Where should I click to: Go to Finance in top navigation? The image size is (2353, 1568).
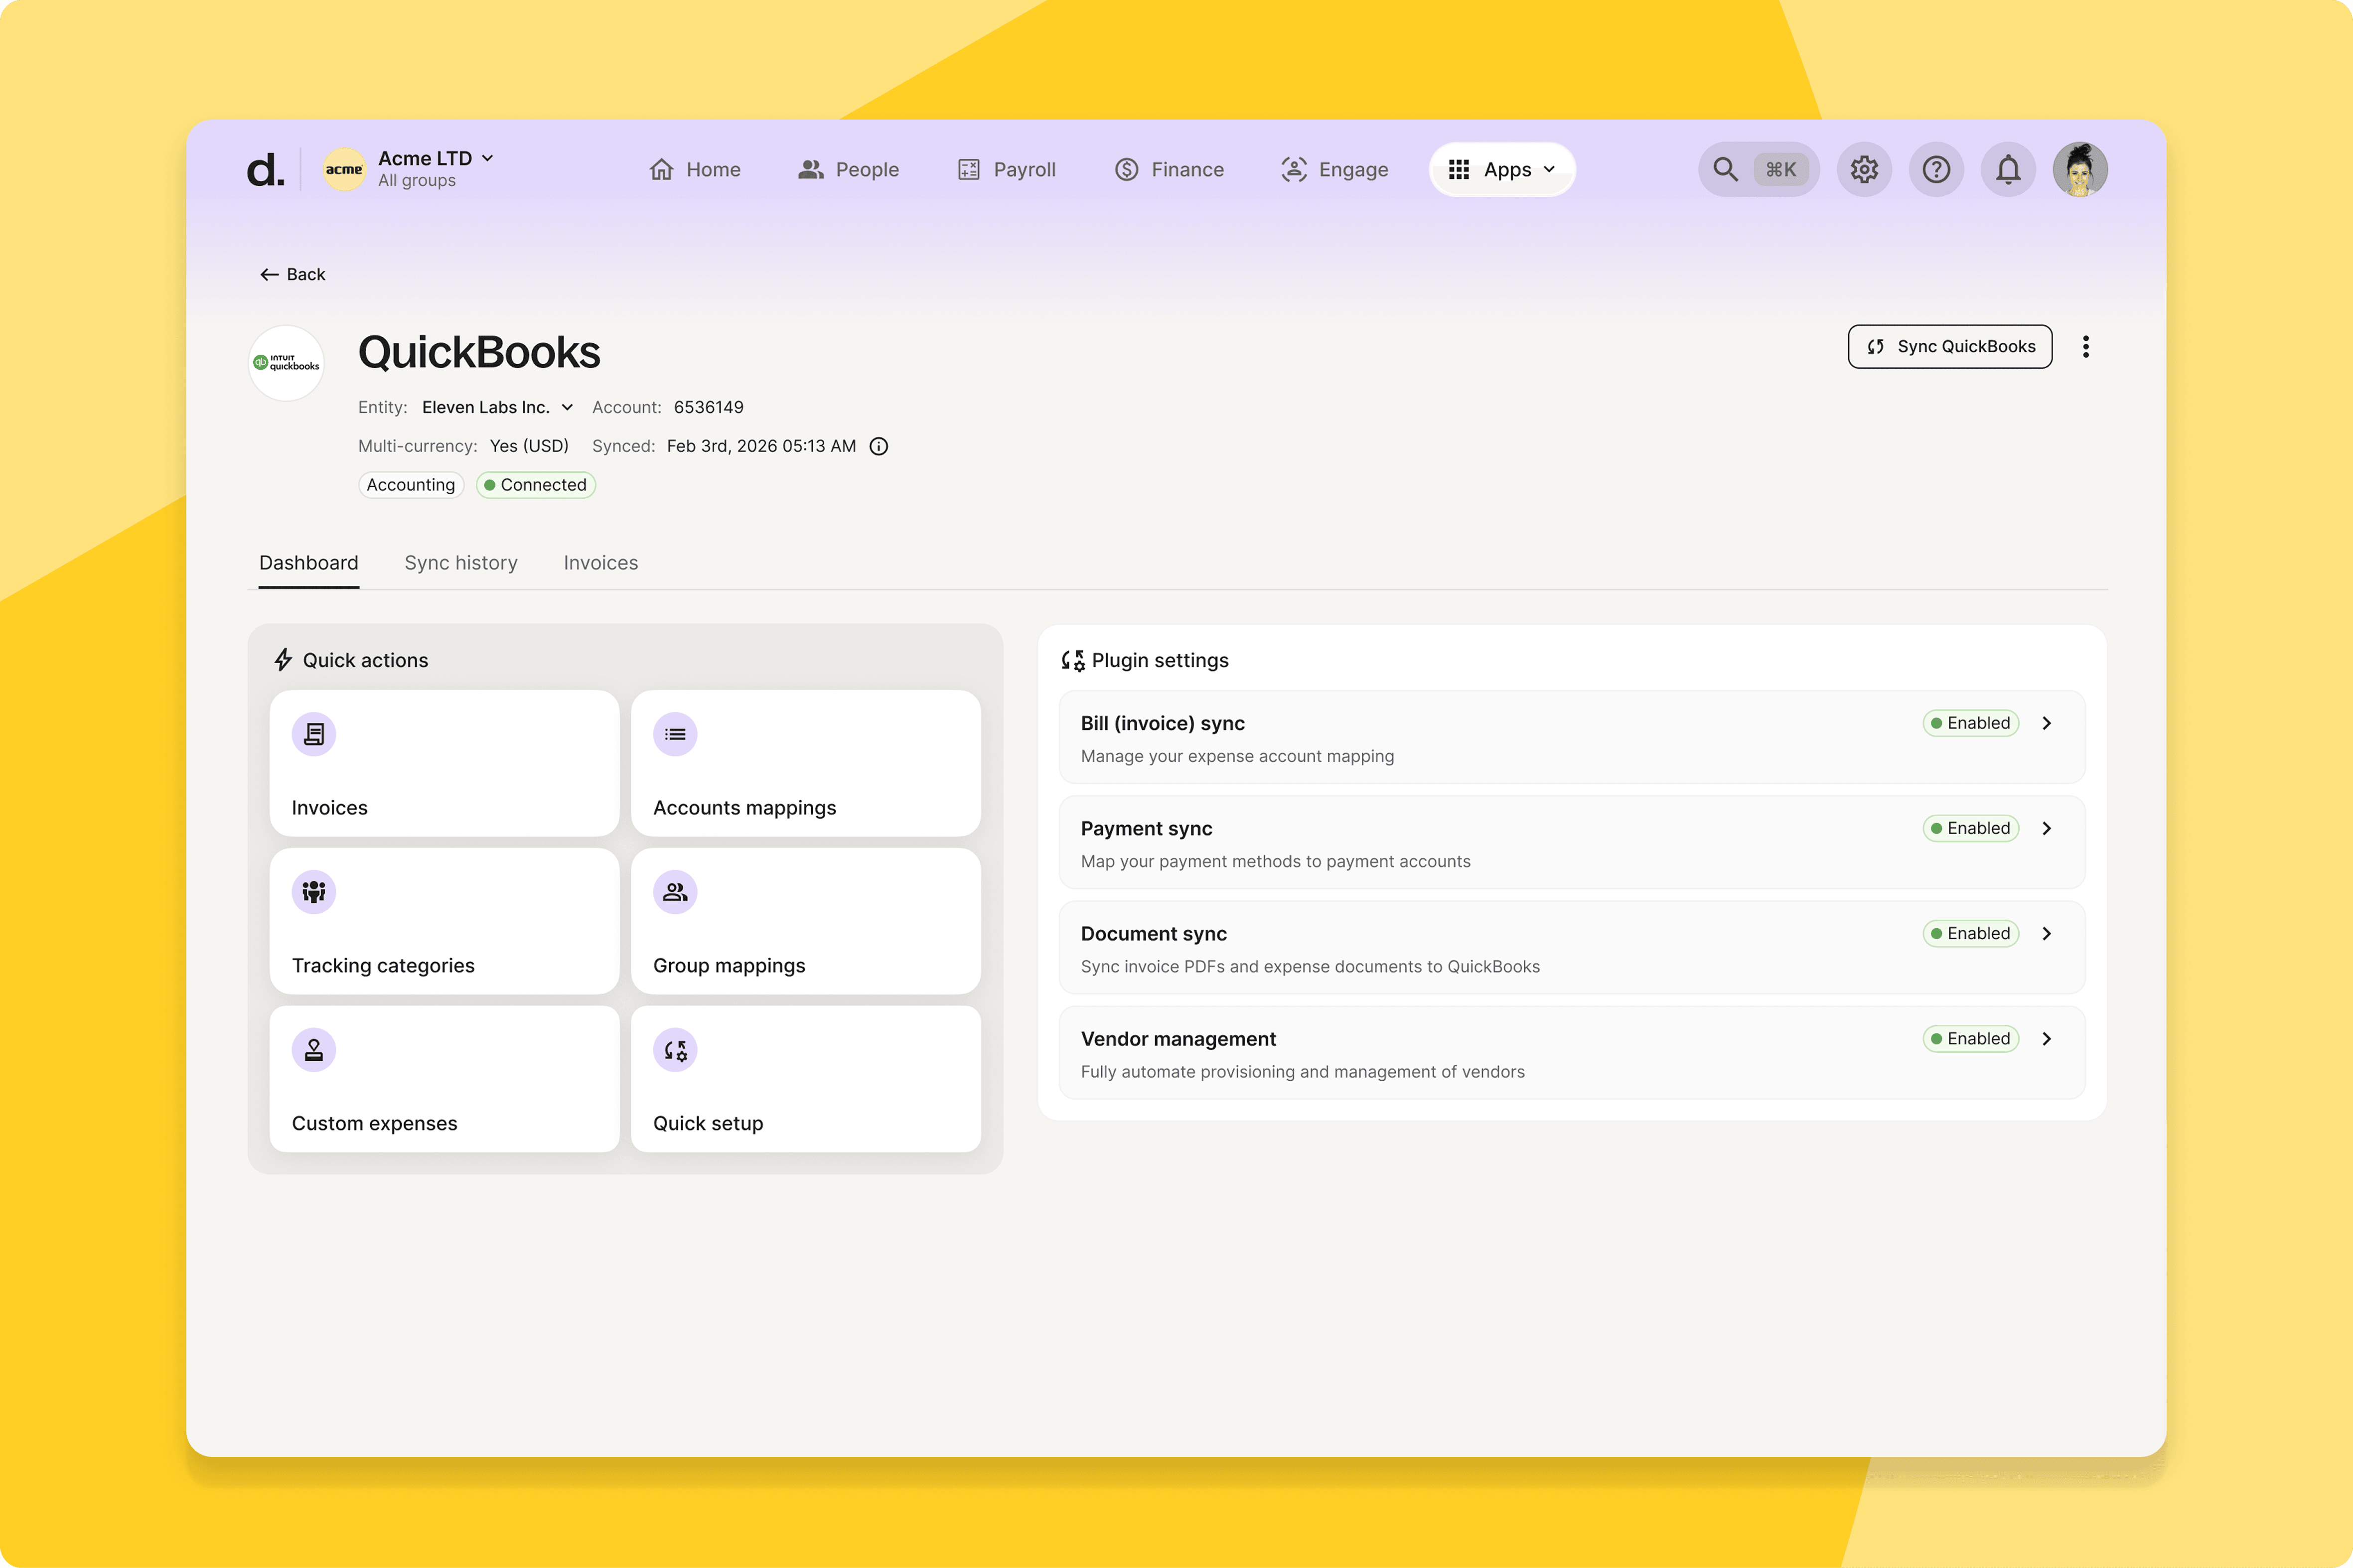[x=1169, y=169]
